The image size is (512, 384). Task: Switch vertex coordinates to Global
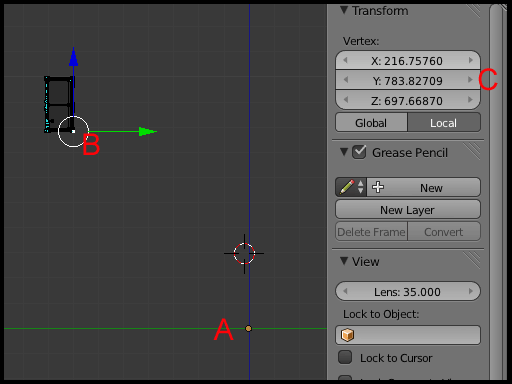(x=371, y=123)
